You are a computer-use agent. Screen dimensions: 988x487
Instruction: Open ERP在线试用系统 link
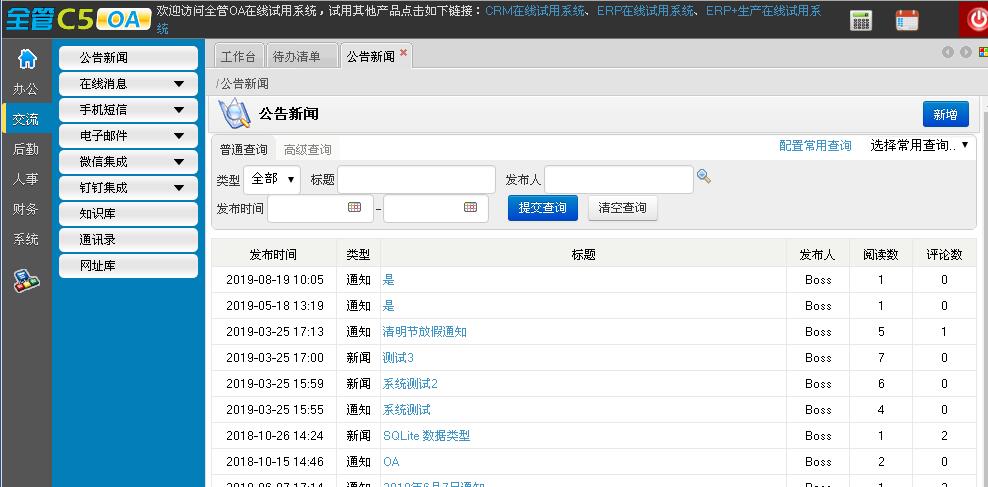pyautogui.click(x=646, y=11)
